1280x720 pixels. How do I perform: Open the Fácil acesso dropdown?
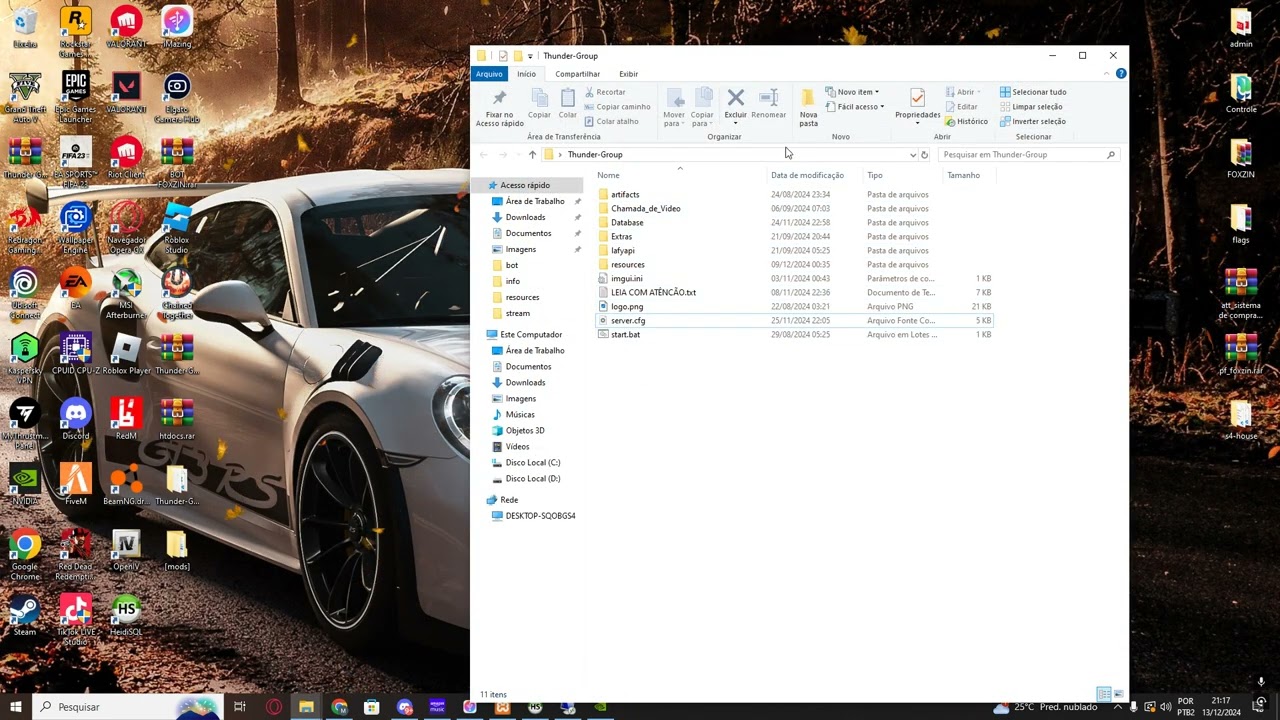(855, 107)
